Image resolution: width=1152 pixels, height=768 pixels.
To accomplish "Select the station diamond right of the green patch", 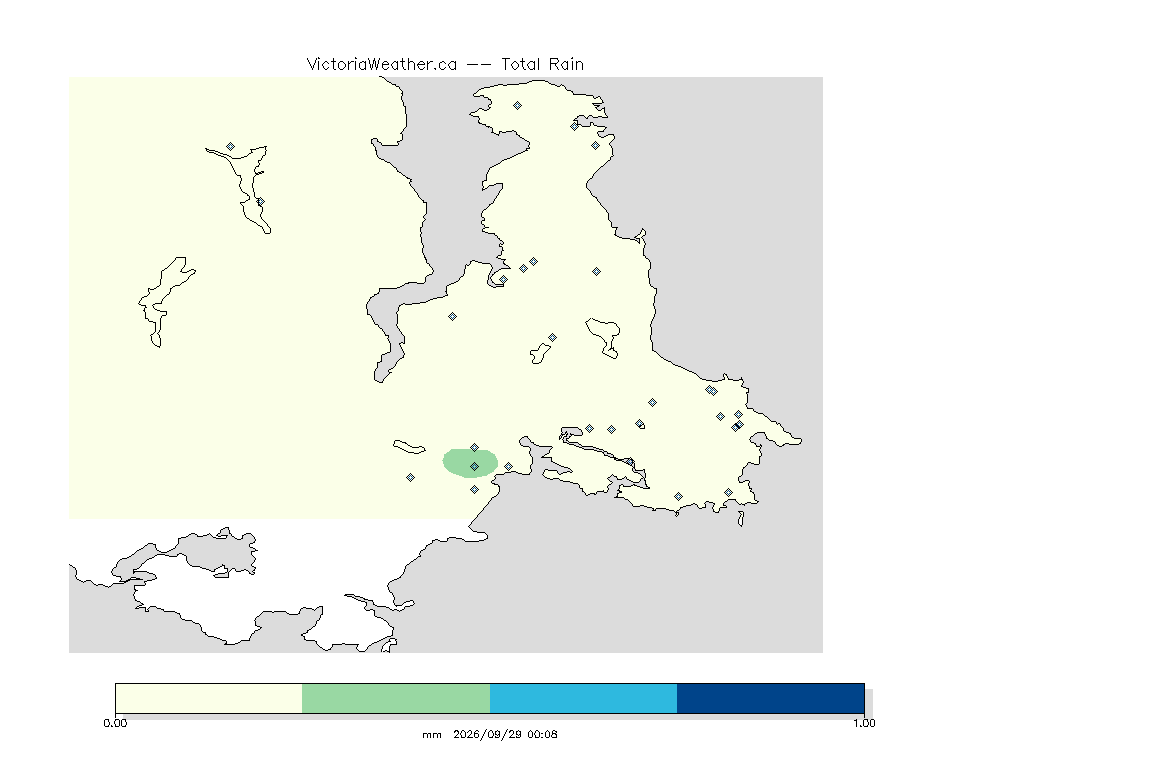I will [x=508, y=467].
